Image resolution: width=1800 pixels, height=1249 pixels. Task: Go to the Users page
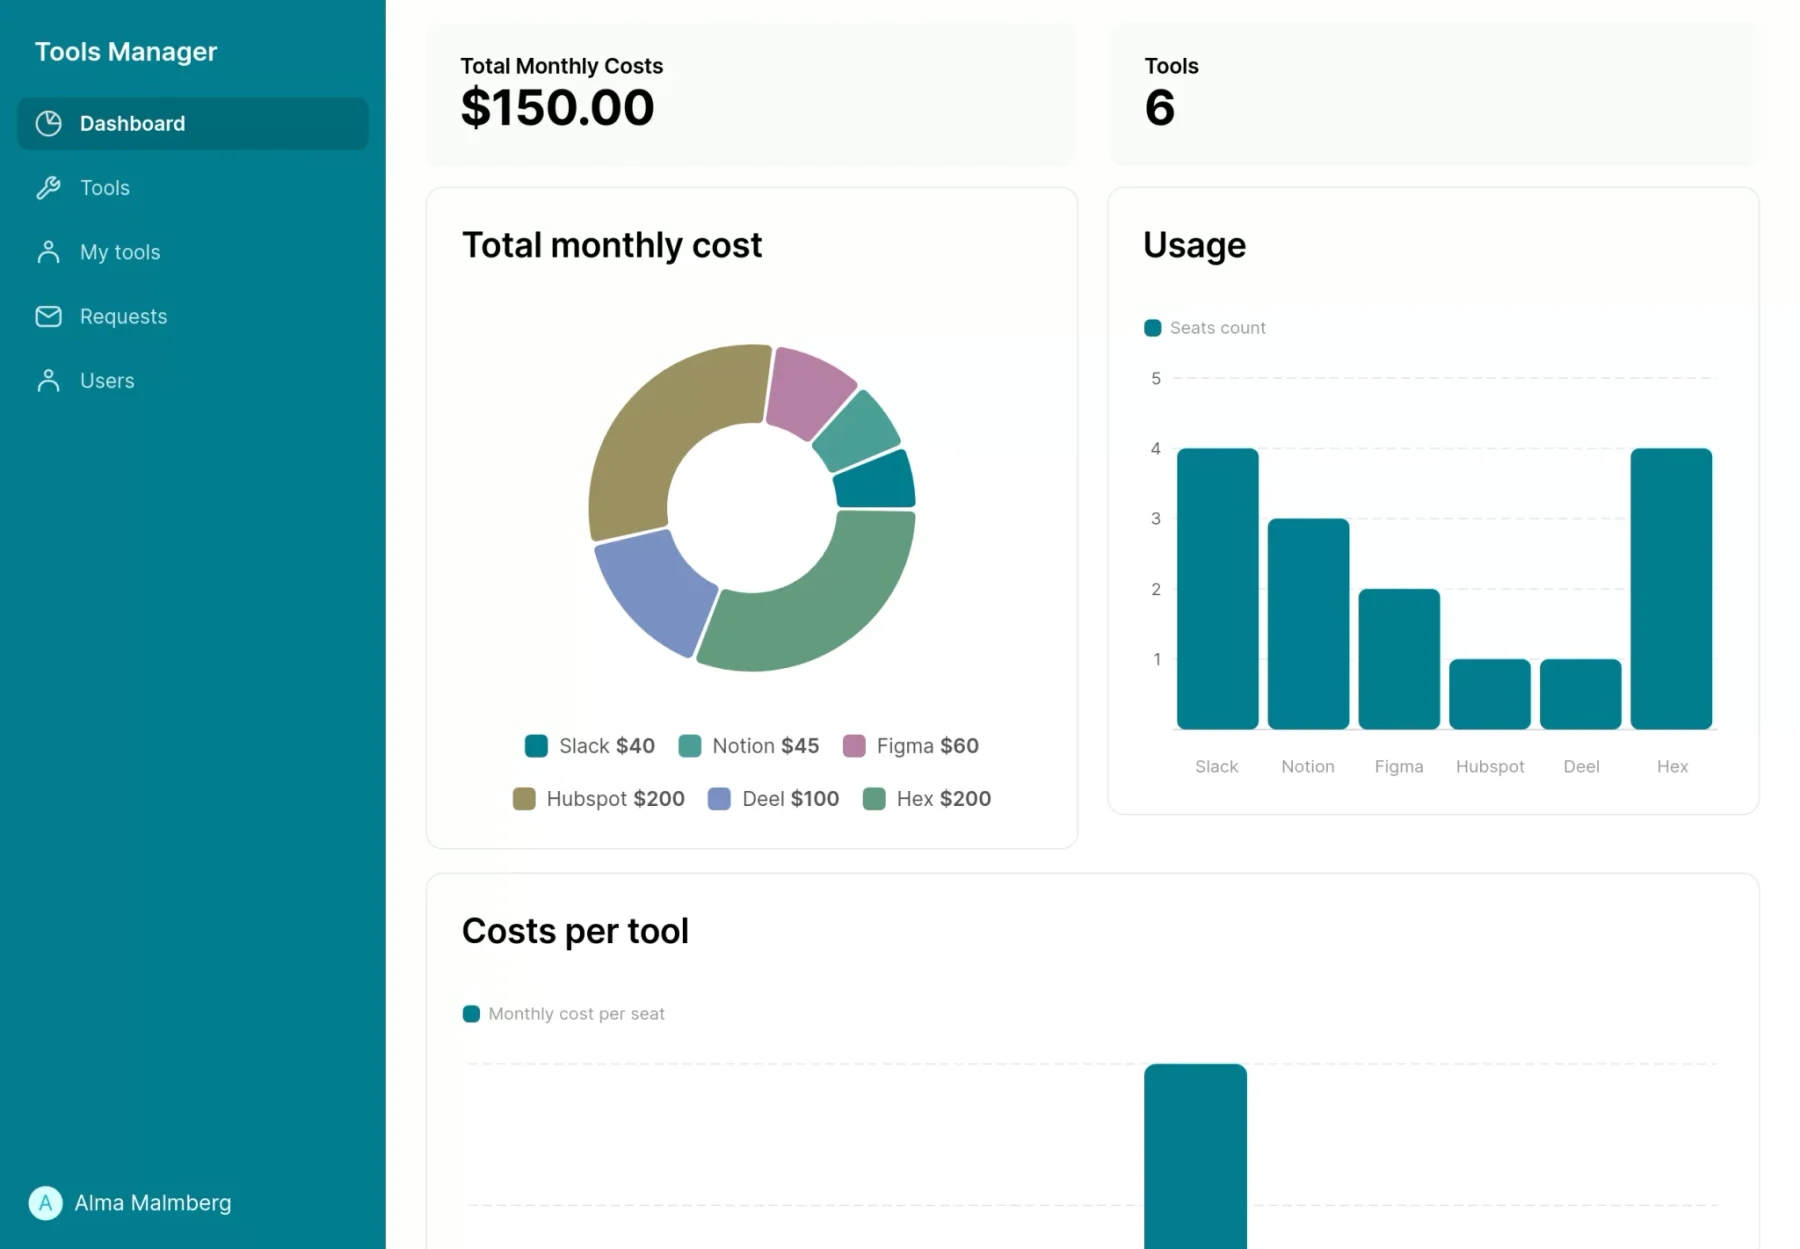coord(193,381)
